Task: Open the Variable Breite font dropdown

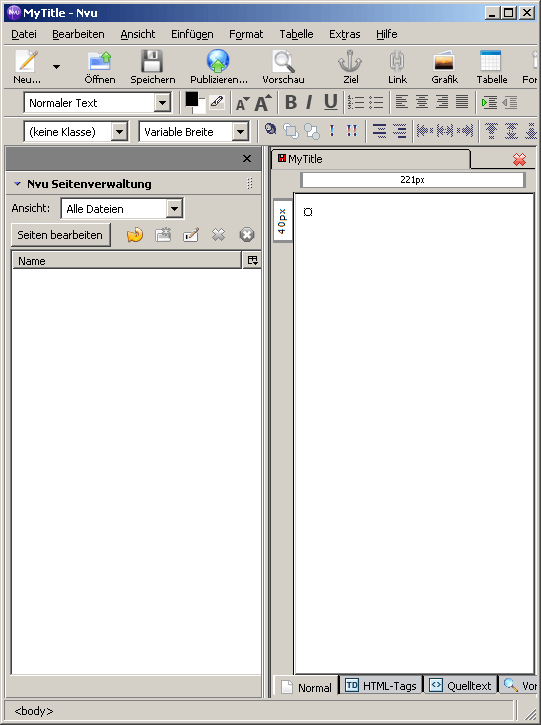Action: point(240,132)
